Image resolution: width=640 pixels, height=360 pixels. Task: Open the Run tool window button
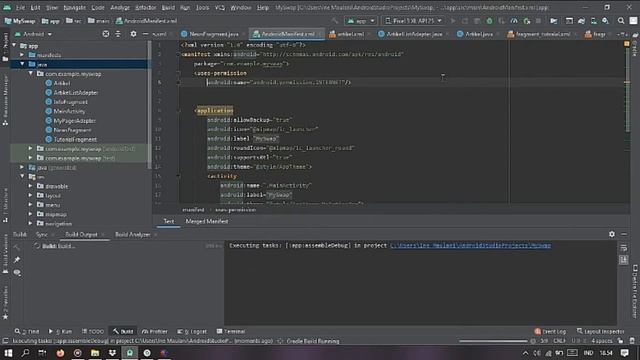60,331
